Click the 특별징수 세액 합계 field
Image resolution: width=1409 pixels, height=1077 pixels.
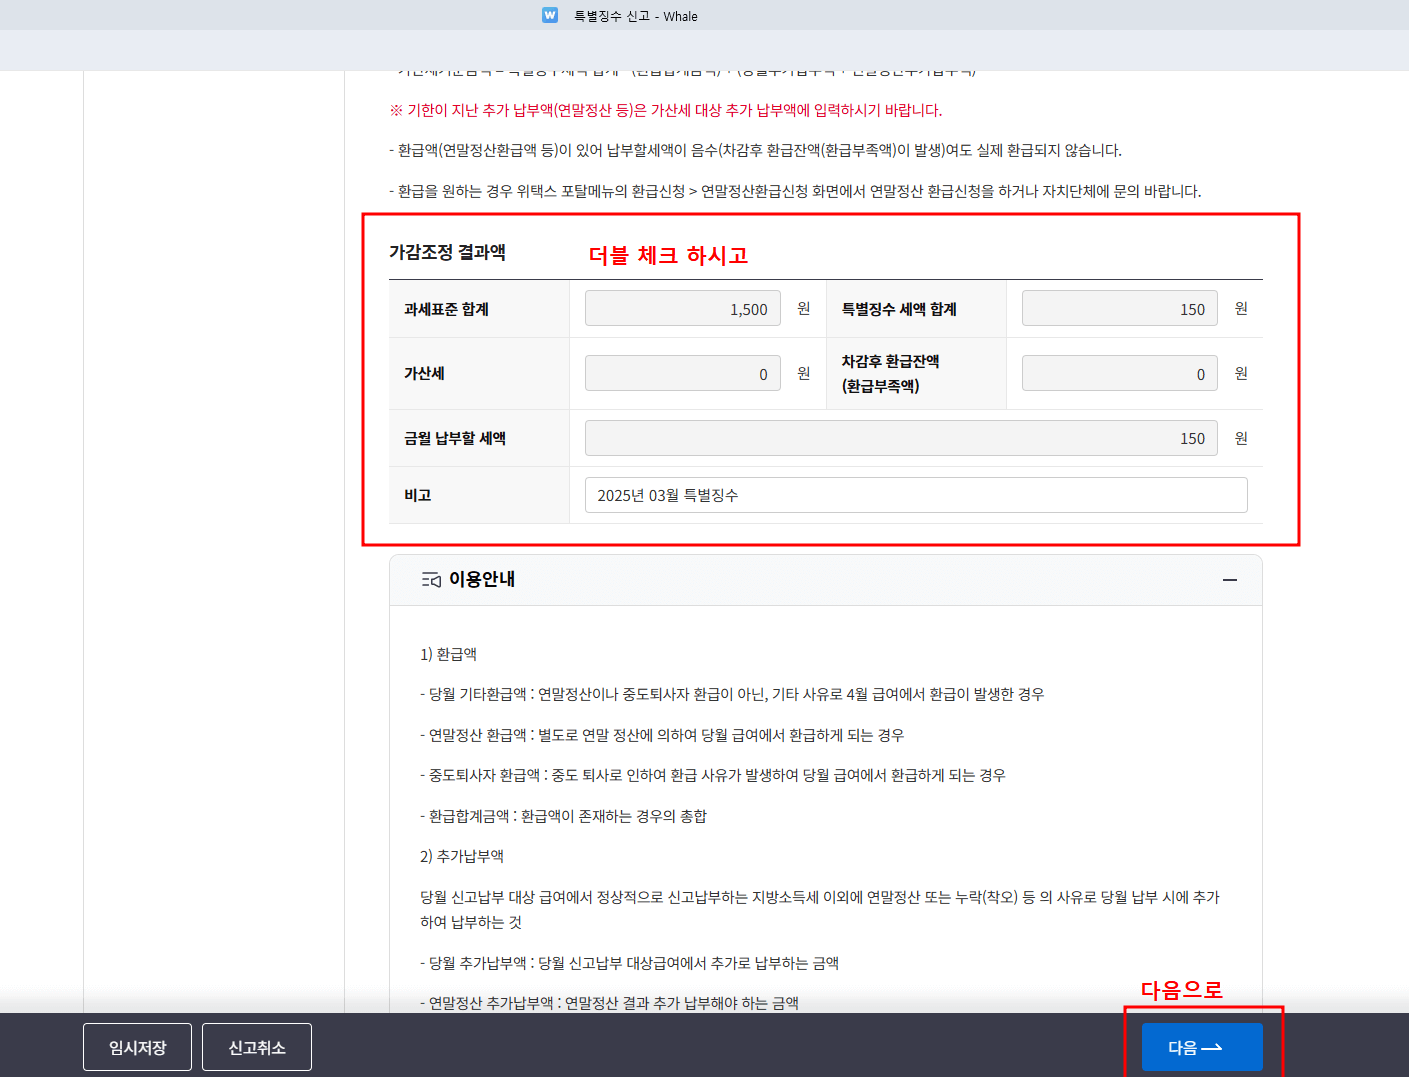pos(1119,308)
